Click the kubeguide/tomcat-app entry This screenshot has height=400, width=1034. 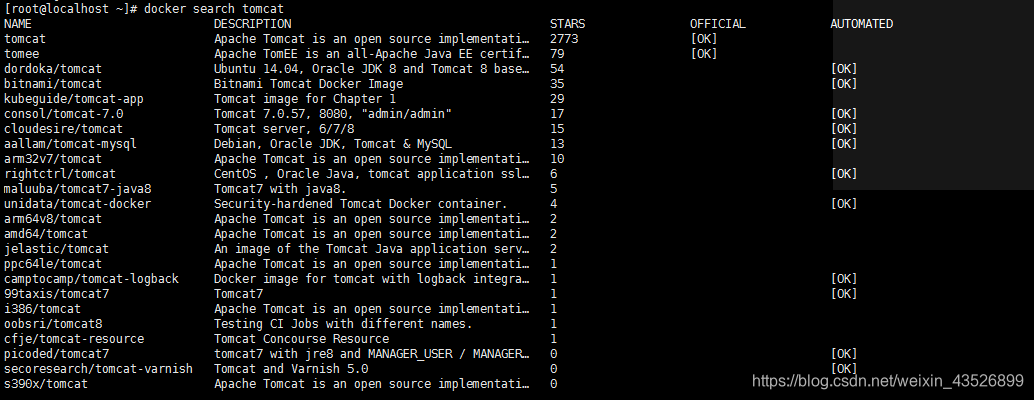click(x=74, y=99)
